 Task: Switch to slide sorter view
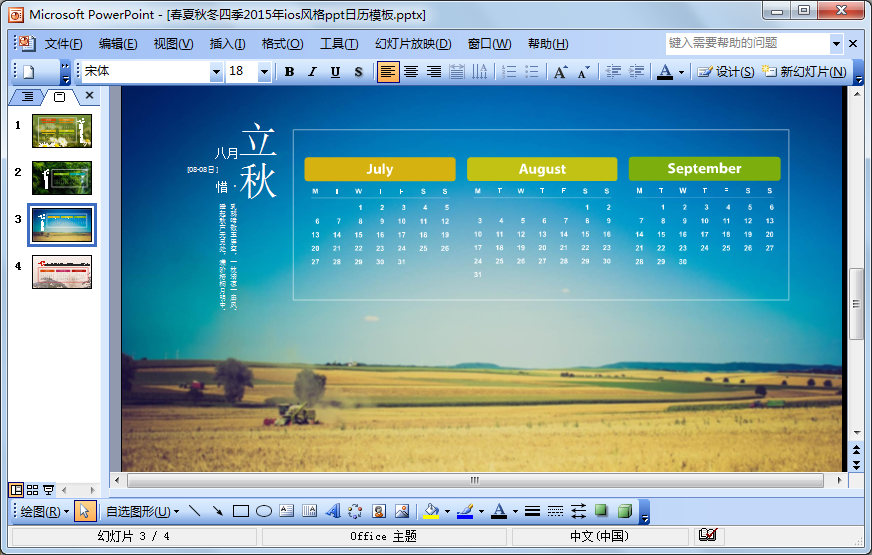(x=32, y=490)
